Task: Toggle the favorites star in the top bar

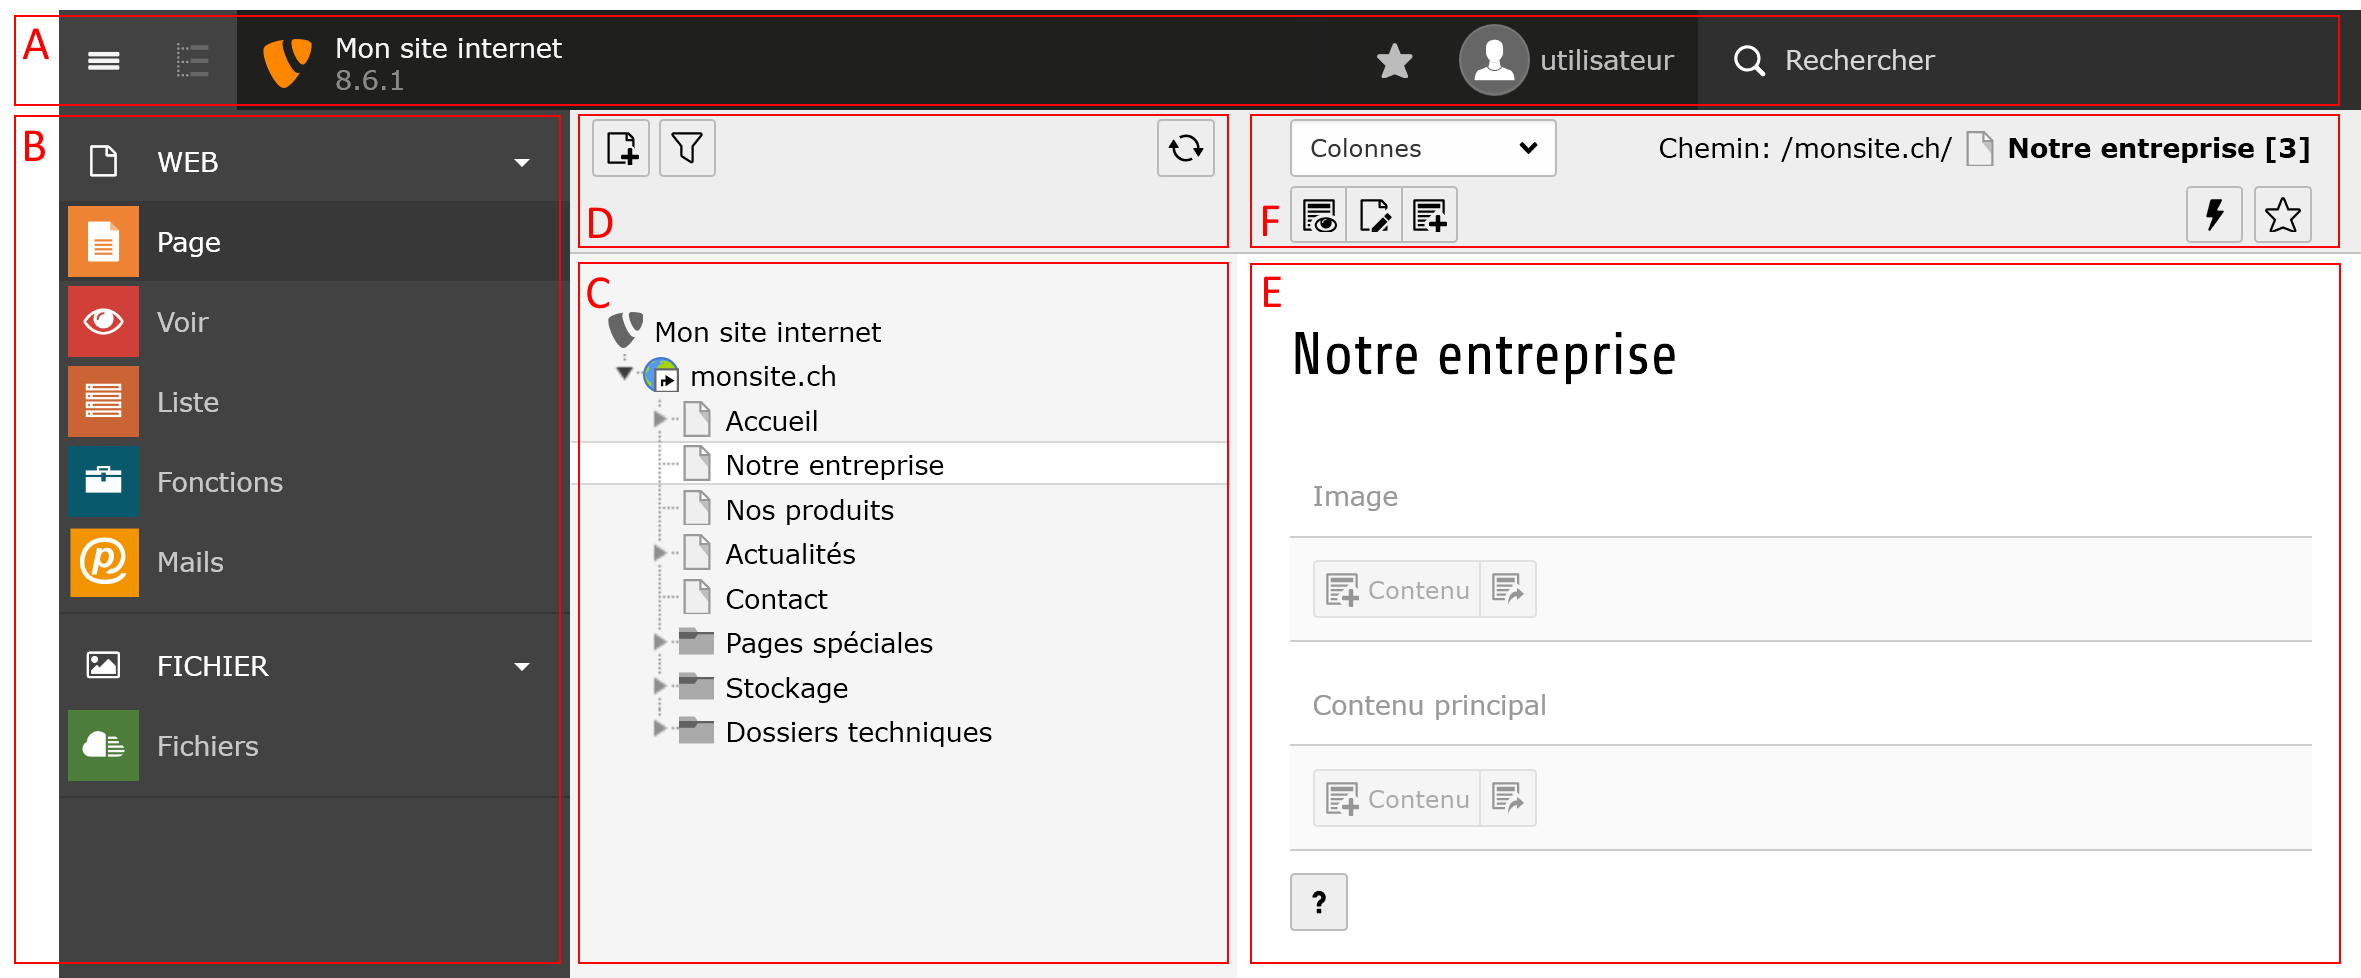Action: click(x=1393, y=60)
